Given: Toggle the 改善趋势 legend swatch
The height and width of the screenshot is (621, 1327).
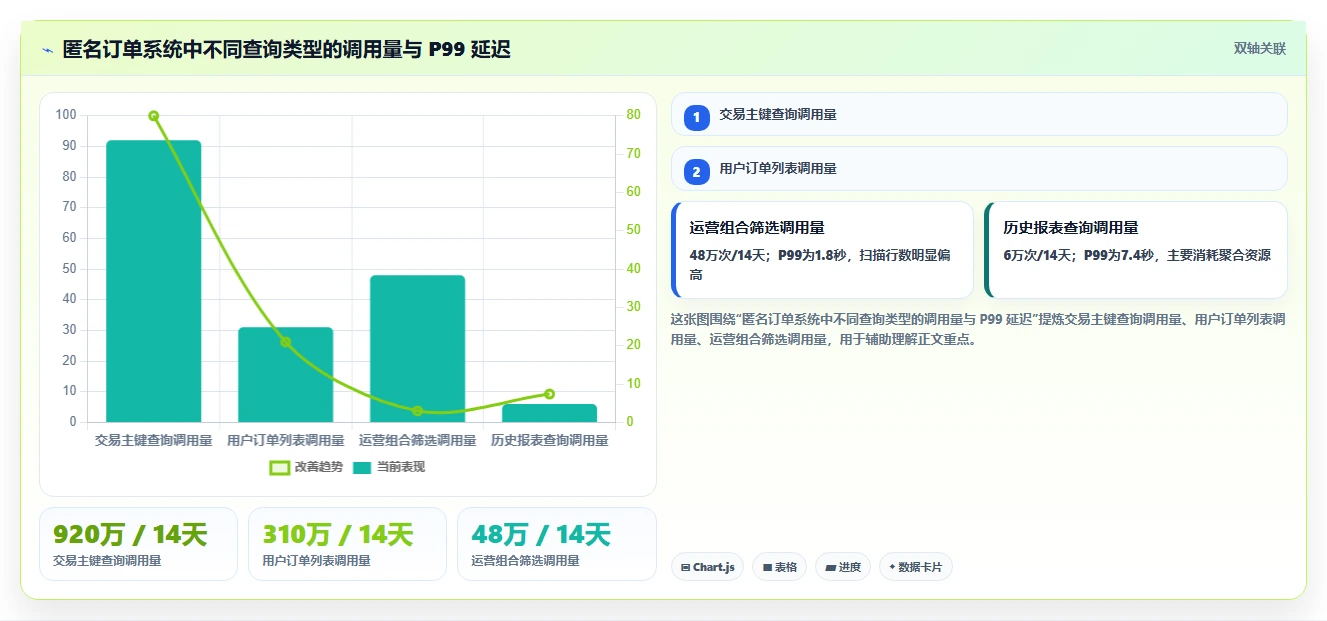Looking at the screenshot, I should [x=280, y=467].
